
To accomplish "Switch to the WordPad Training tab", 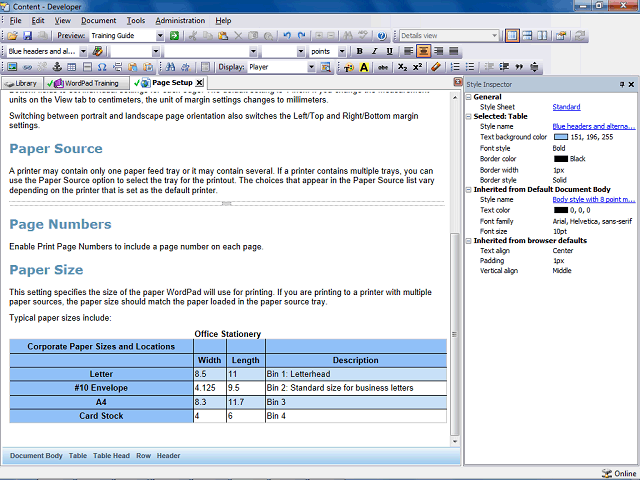I will point(87,83).
